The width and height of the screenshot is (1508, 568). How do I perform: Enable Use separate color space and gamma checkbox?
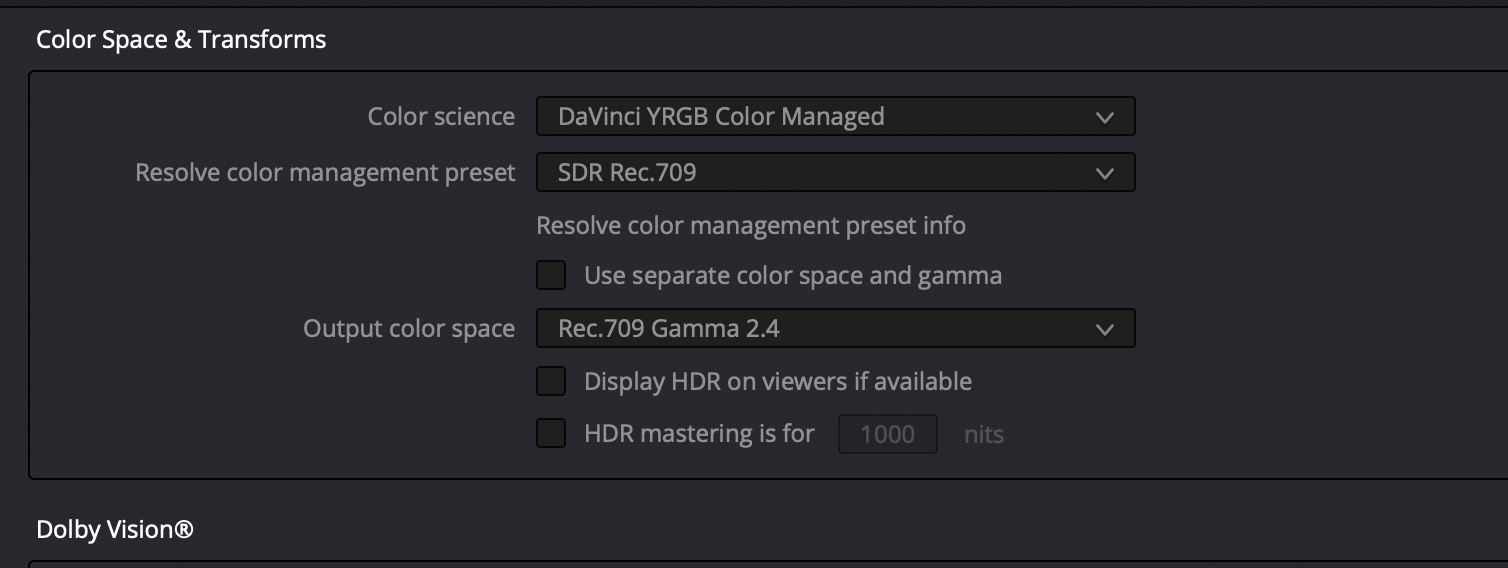click(551, 275)
